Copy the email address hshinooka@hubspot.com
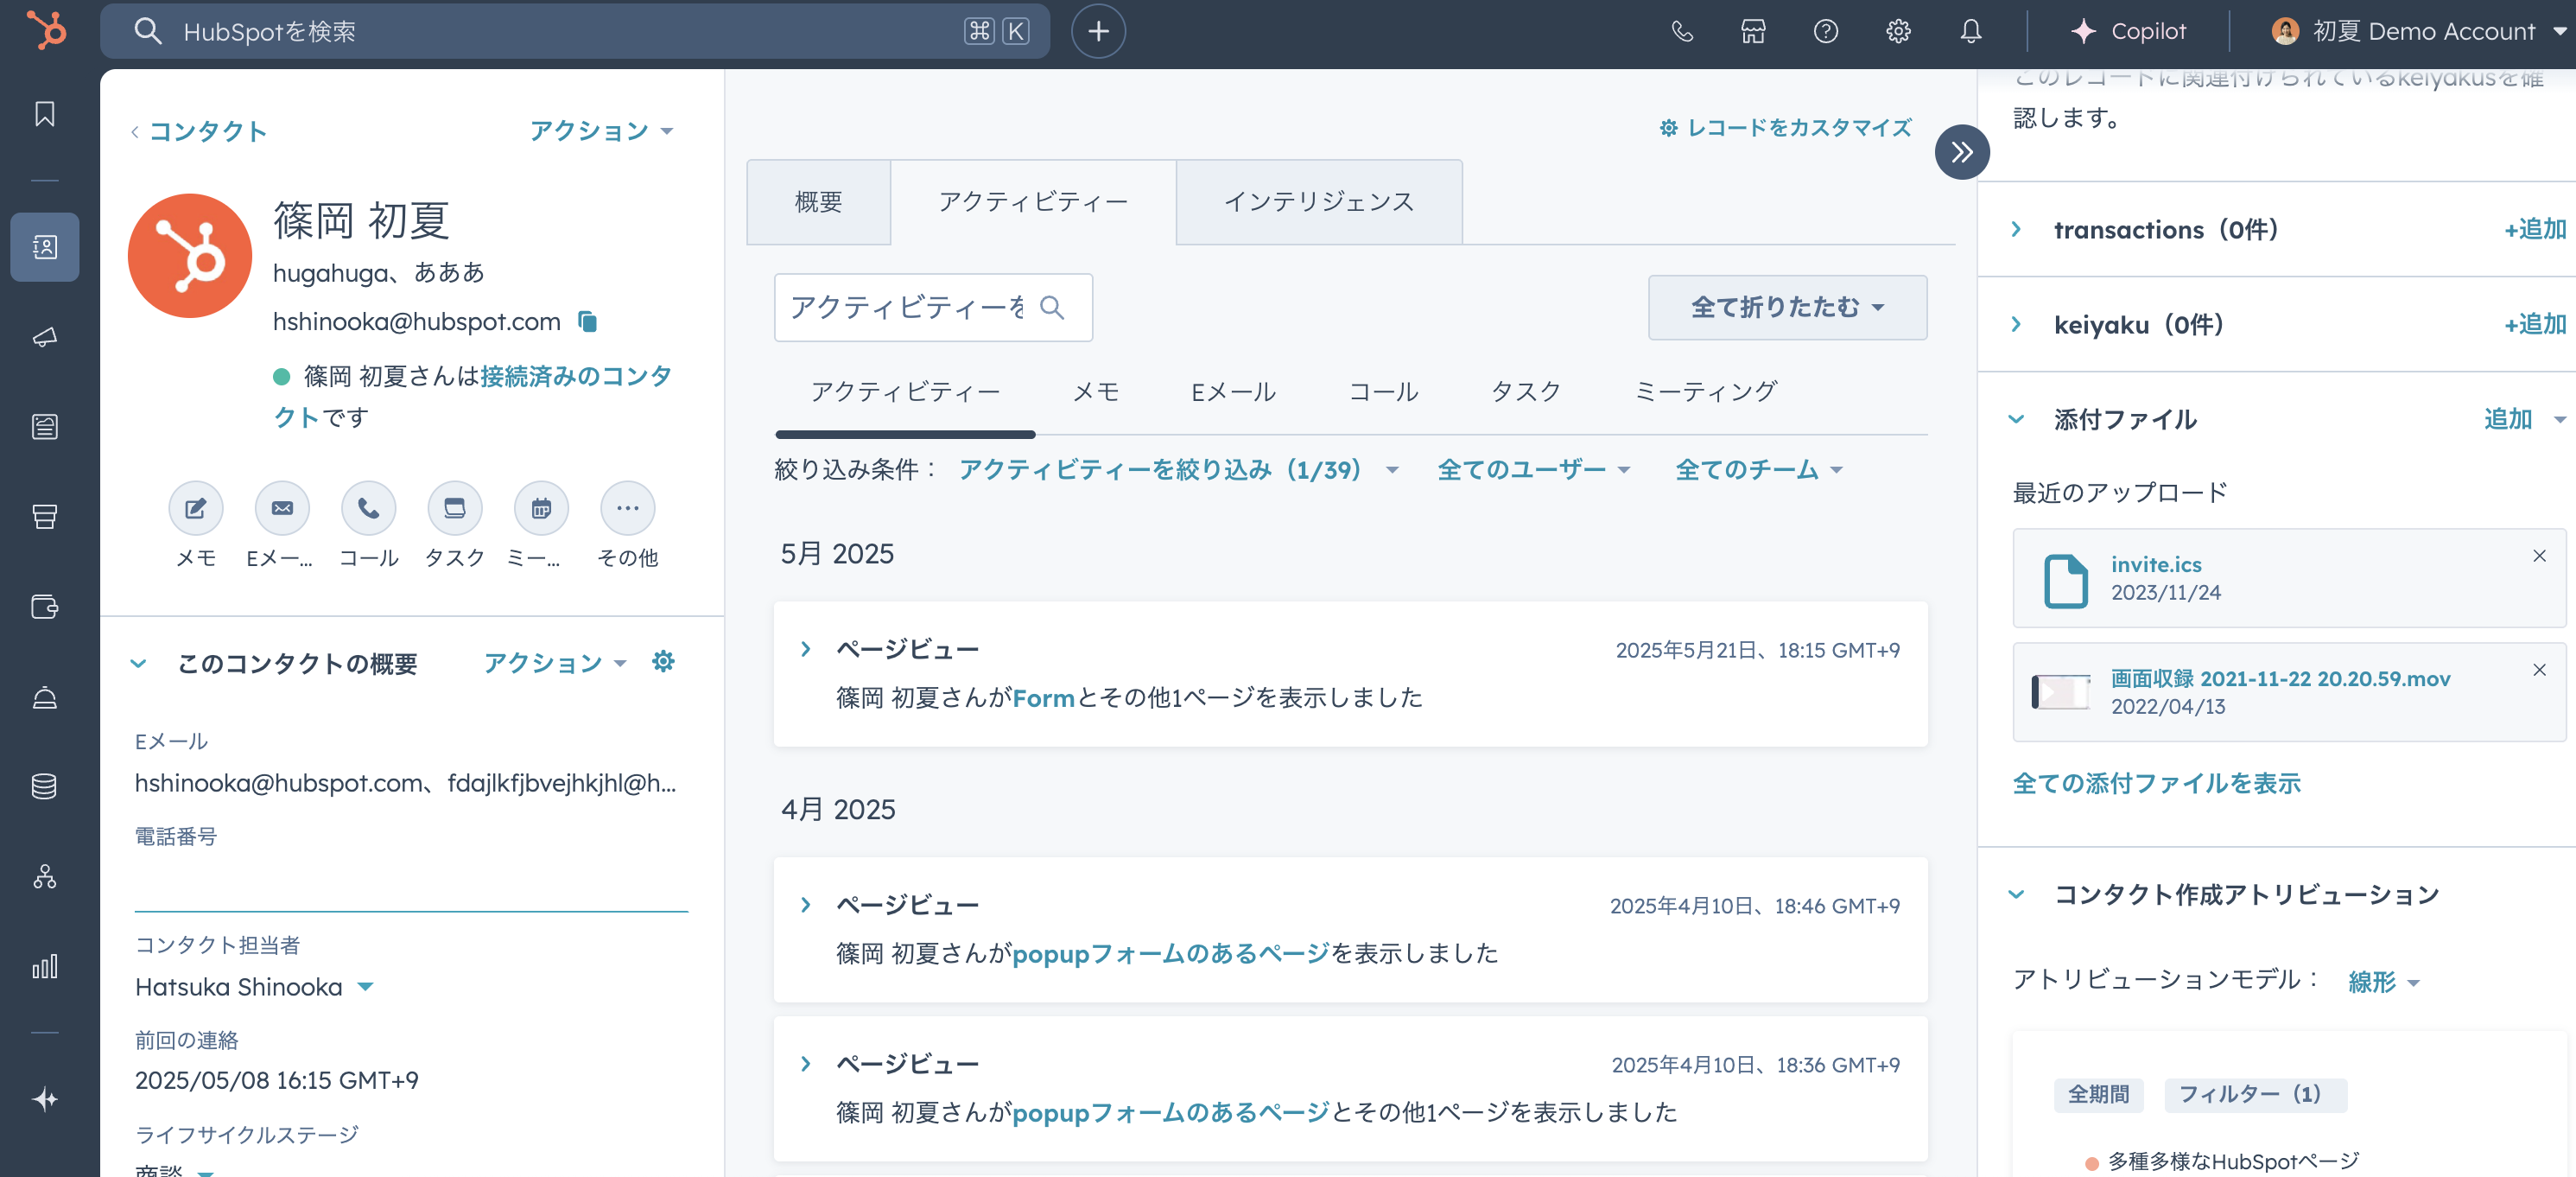This screenshot has width=2576, height=1177. point(588,321)
